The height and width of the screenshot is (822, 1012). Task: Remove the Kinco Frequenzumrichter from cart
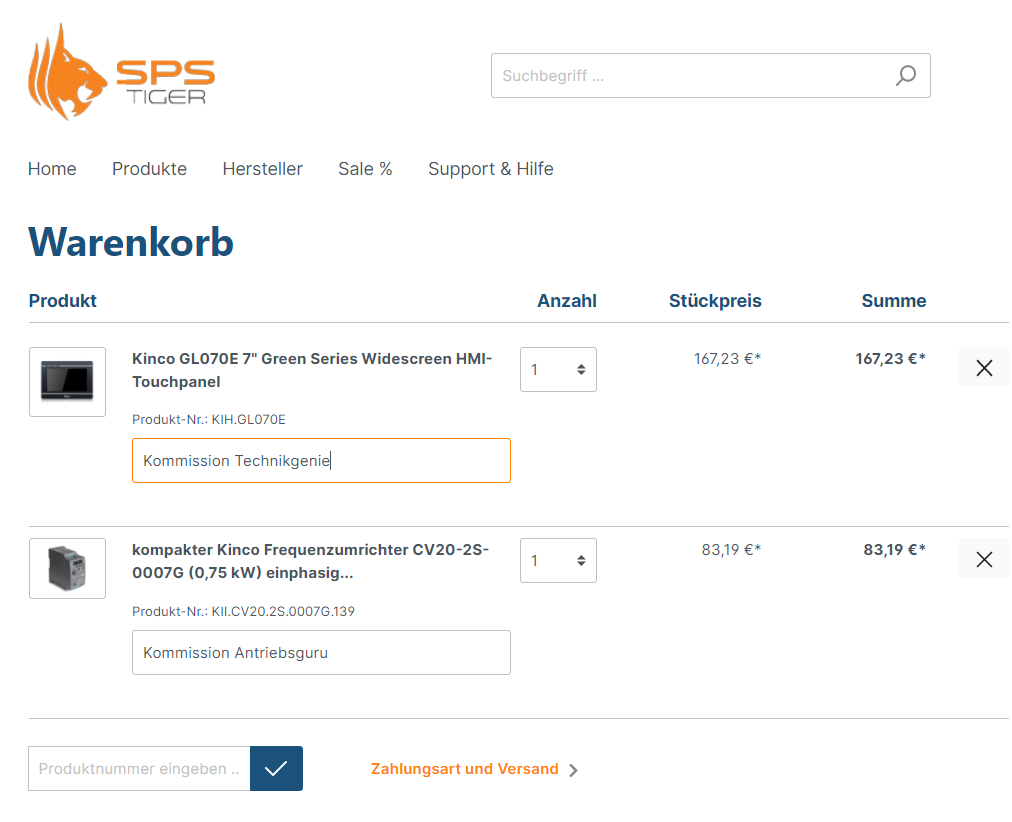click(983, 559)
